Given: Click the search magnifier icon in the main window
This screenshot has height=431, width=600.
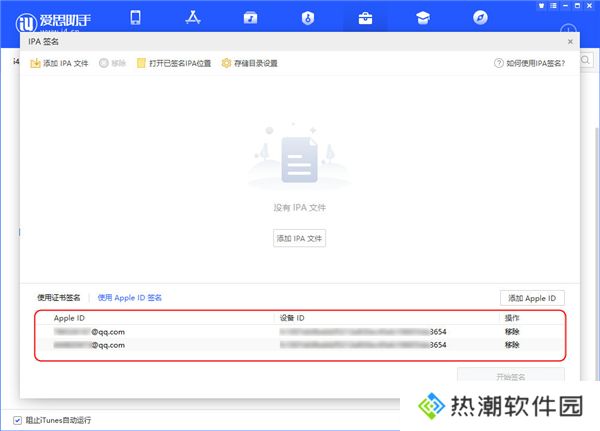Looking at the screenshot, I should coord(585,60).
